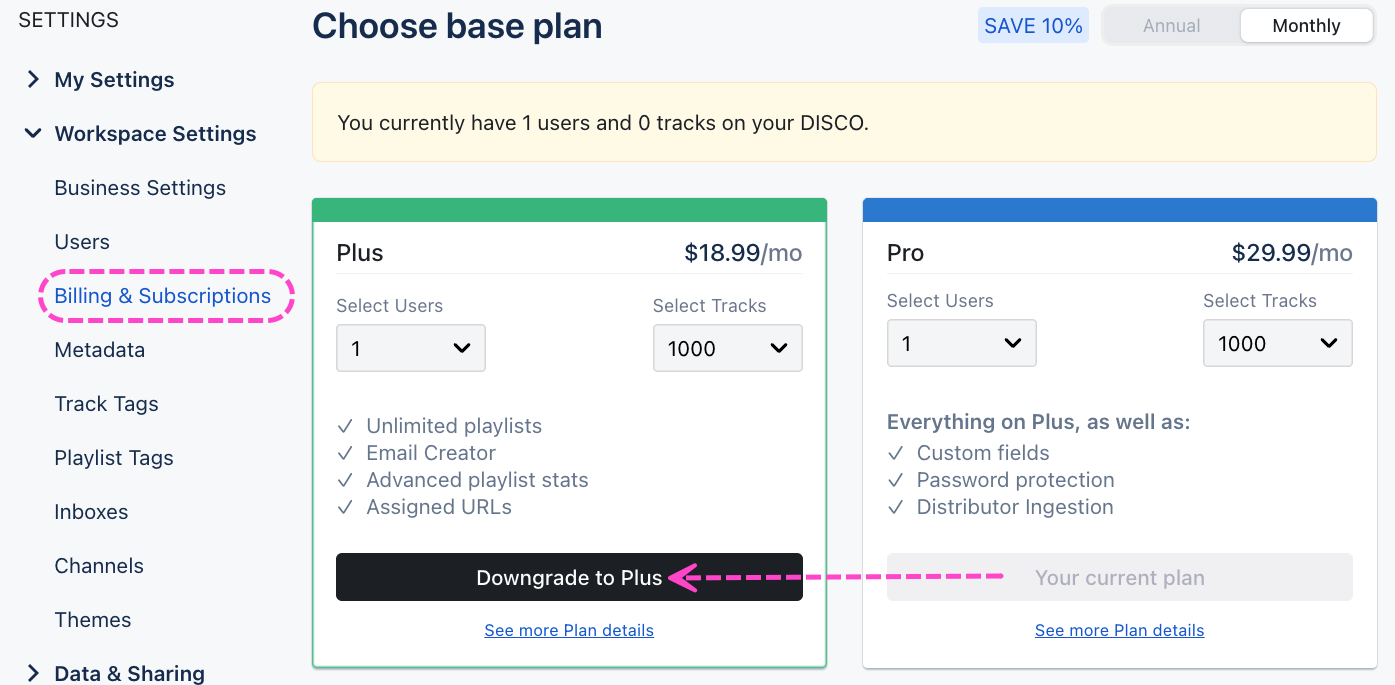Image resolution: width=1395 pixels, height=685 pixels.
Task: Open Business Settings page
Action: click(x=140, y=188)
